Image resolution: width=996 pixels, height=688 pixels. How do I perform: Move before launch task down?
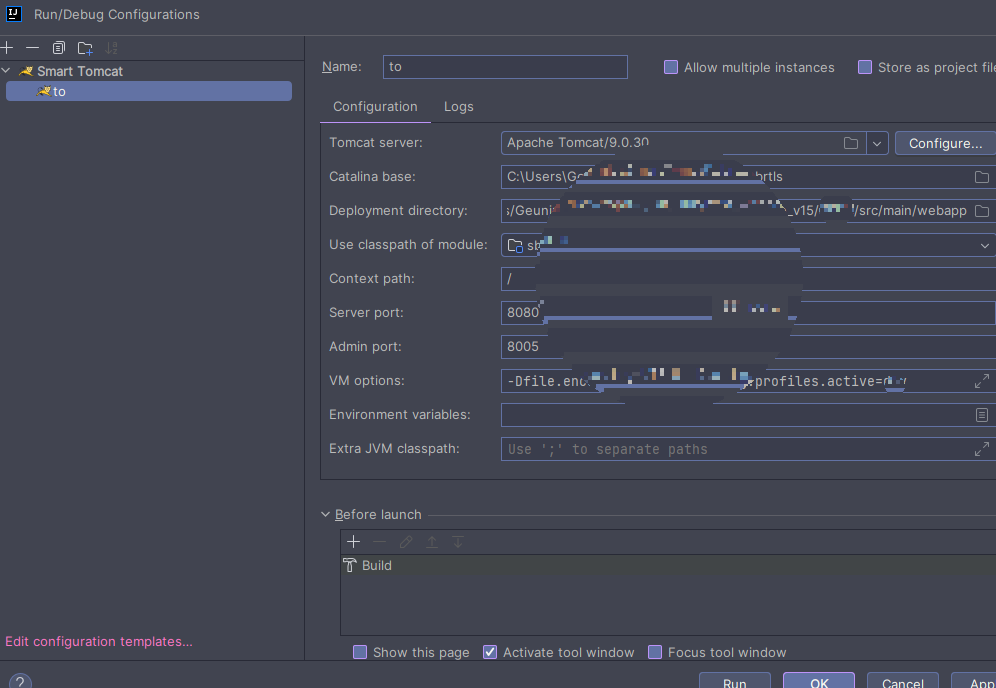(x=457, y=541)
